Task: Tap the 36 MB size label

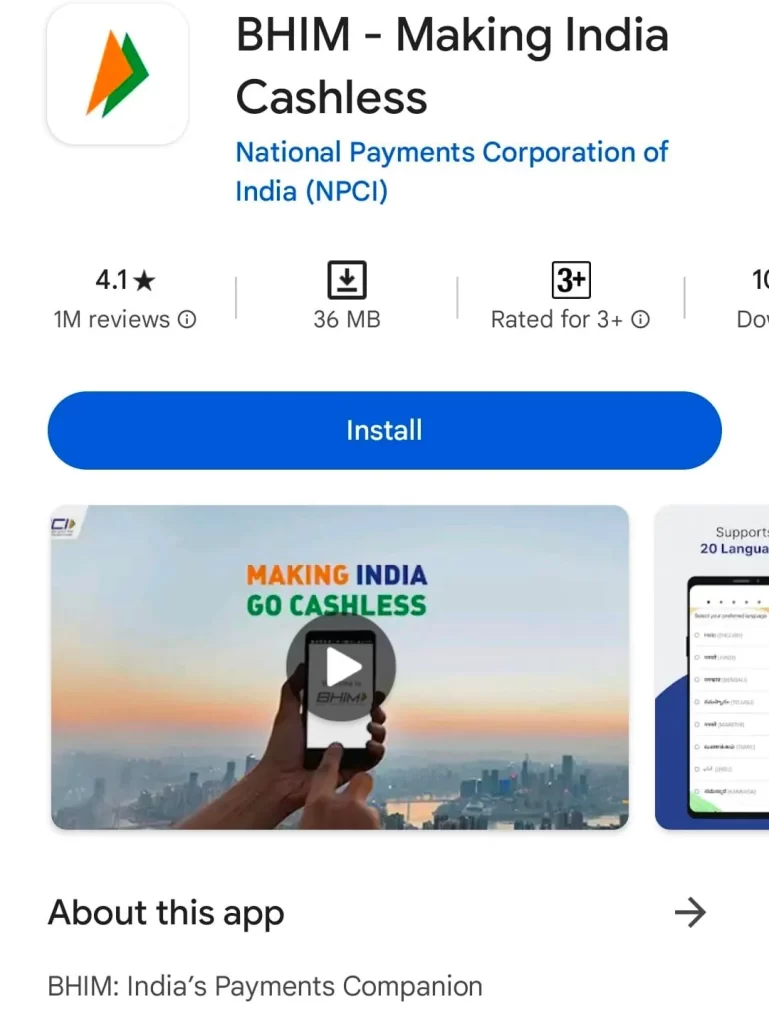Action: (x=347, y=319)
